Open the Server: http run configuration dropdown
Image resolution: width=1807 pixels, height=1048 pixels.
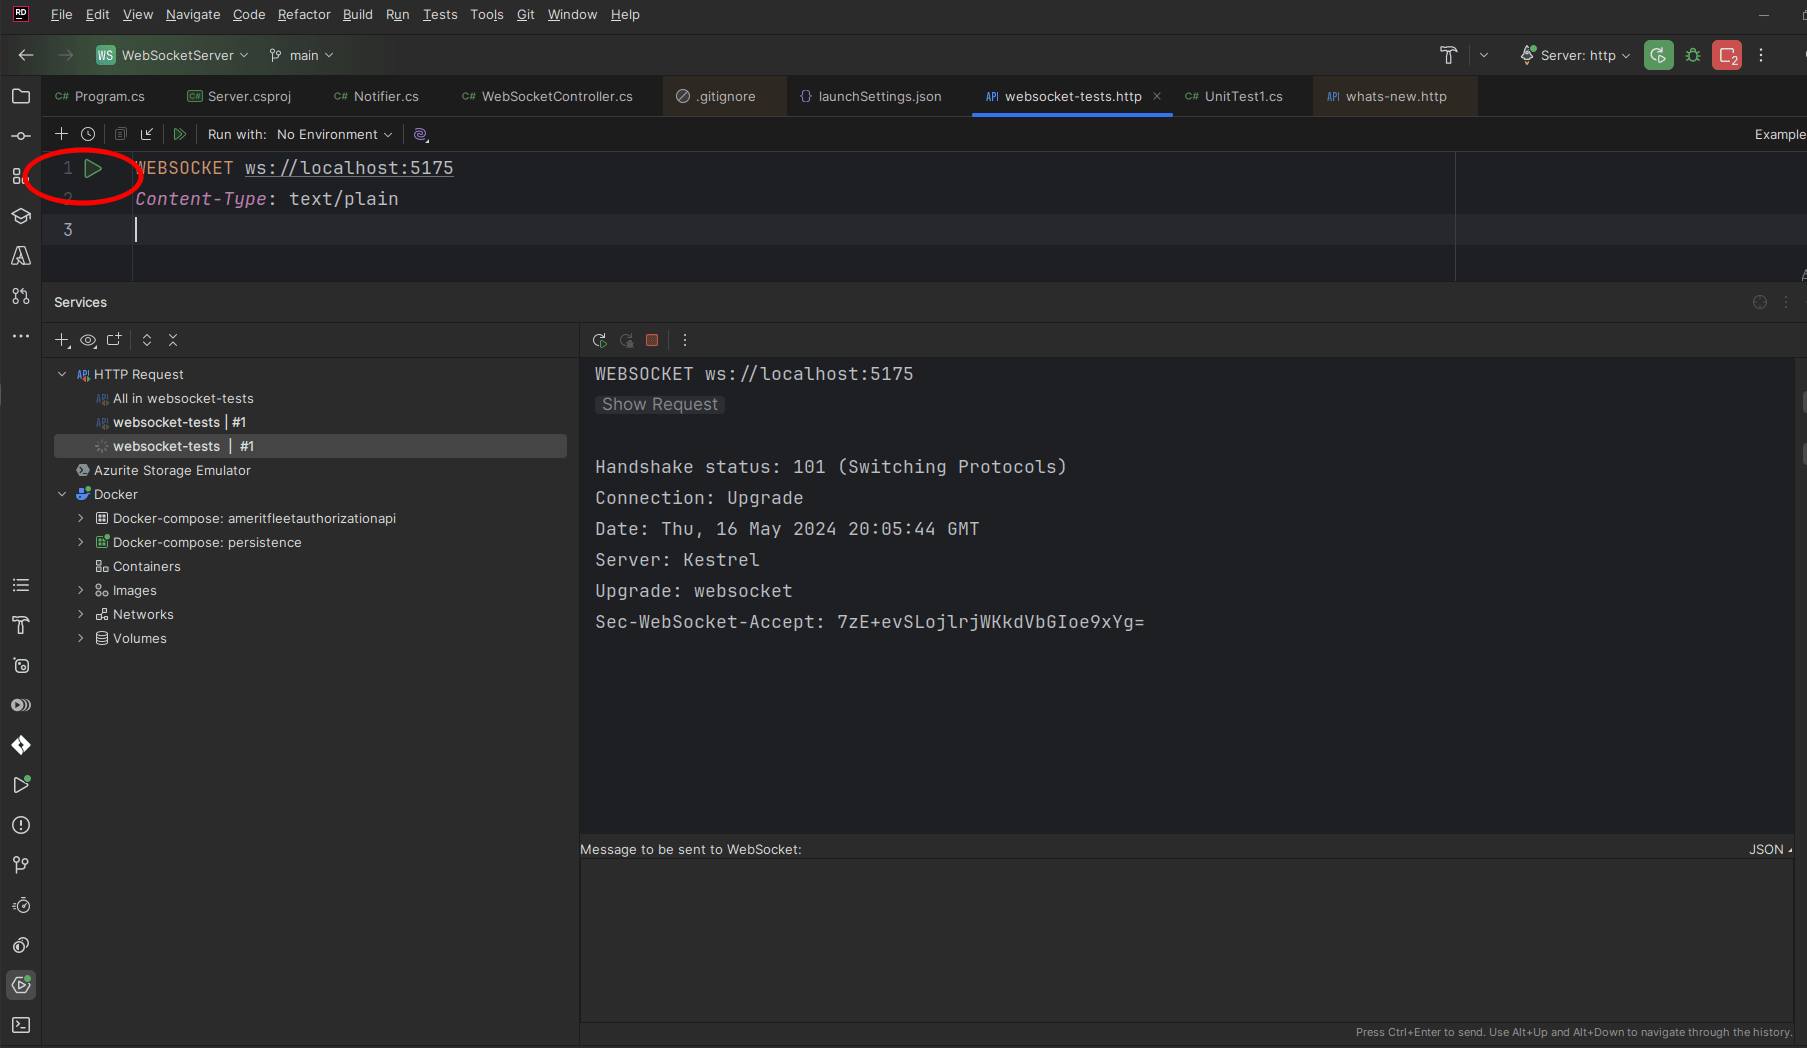(1575, 55)
